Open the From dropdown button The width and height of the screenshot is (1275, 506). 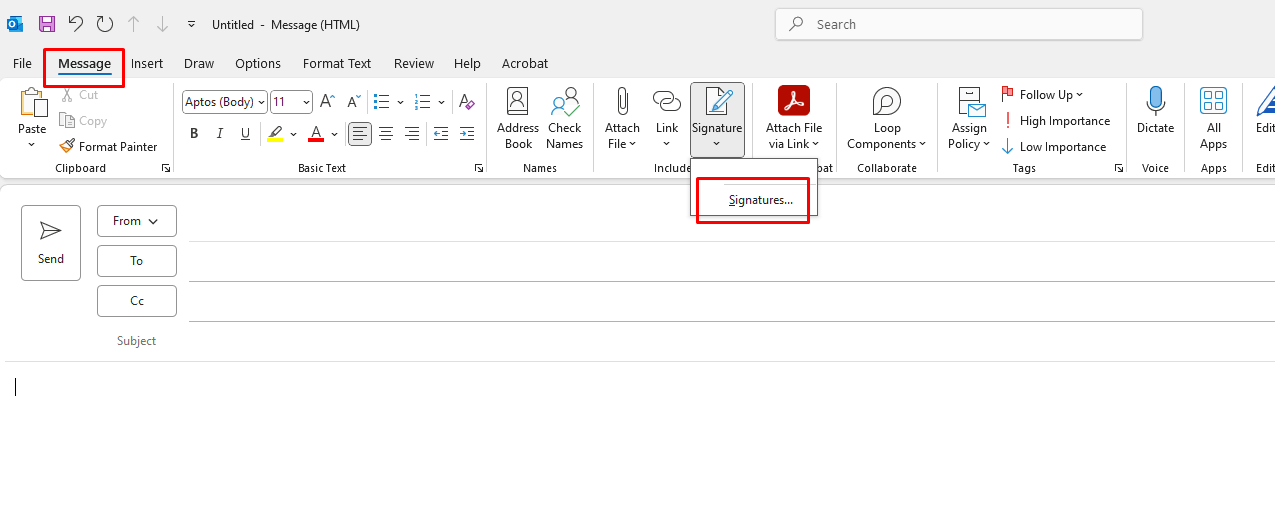tap(137, 221)
